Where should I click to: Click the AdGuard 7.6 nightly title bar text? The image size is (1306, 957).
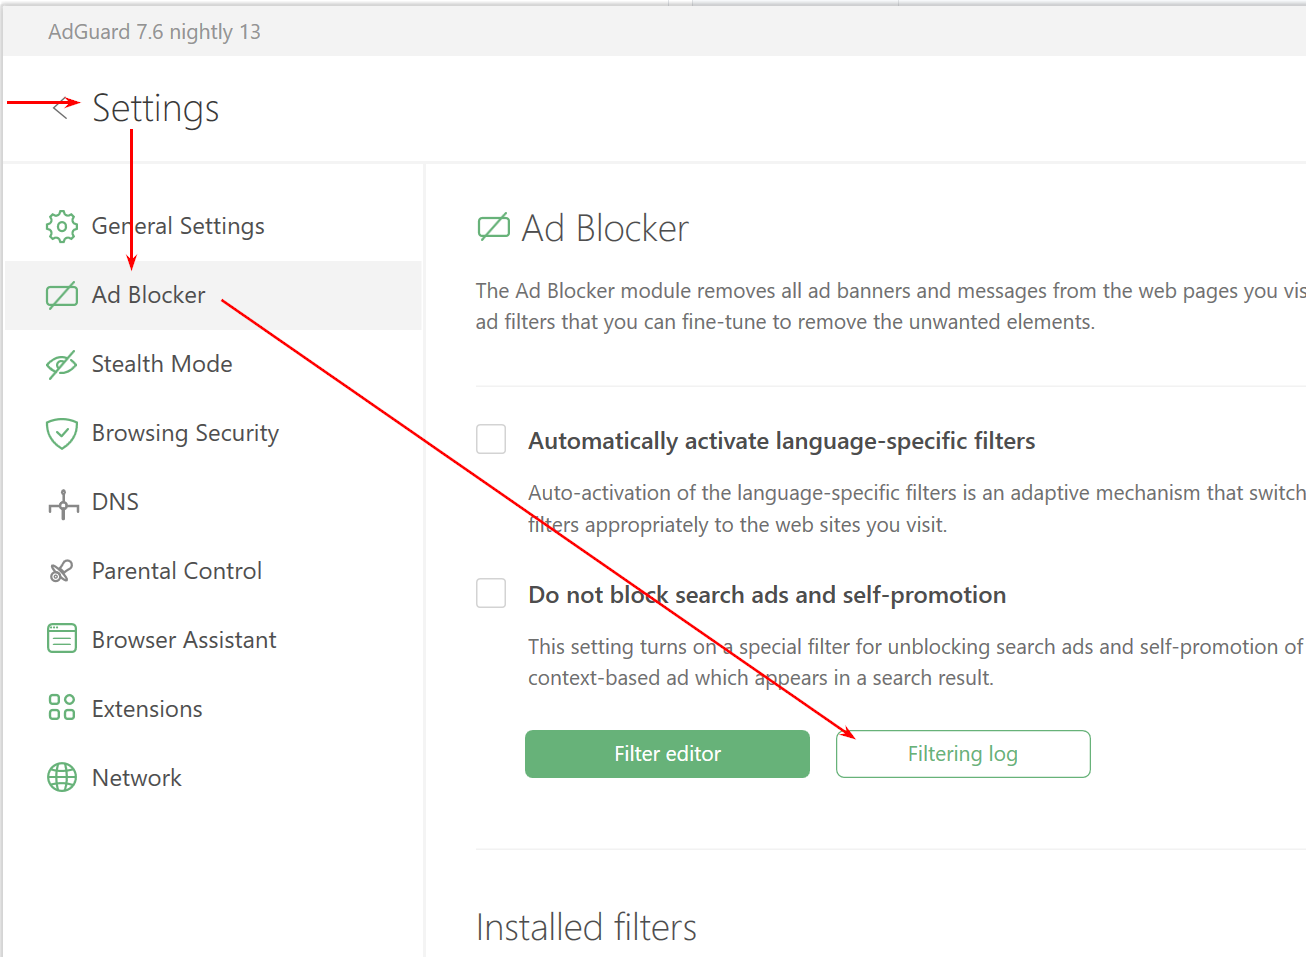pos(153,31)
